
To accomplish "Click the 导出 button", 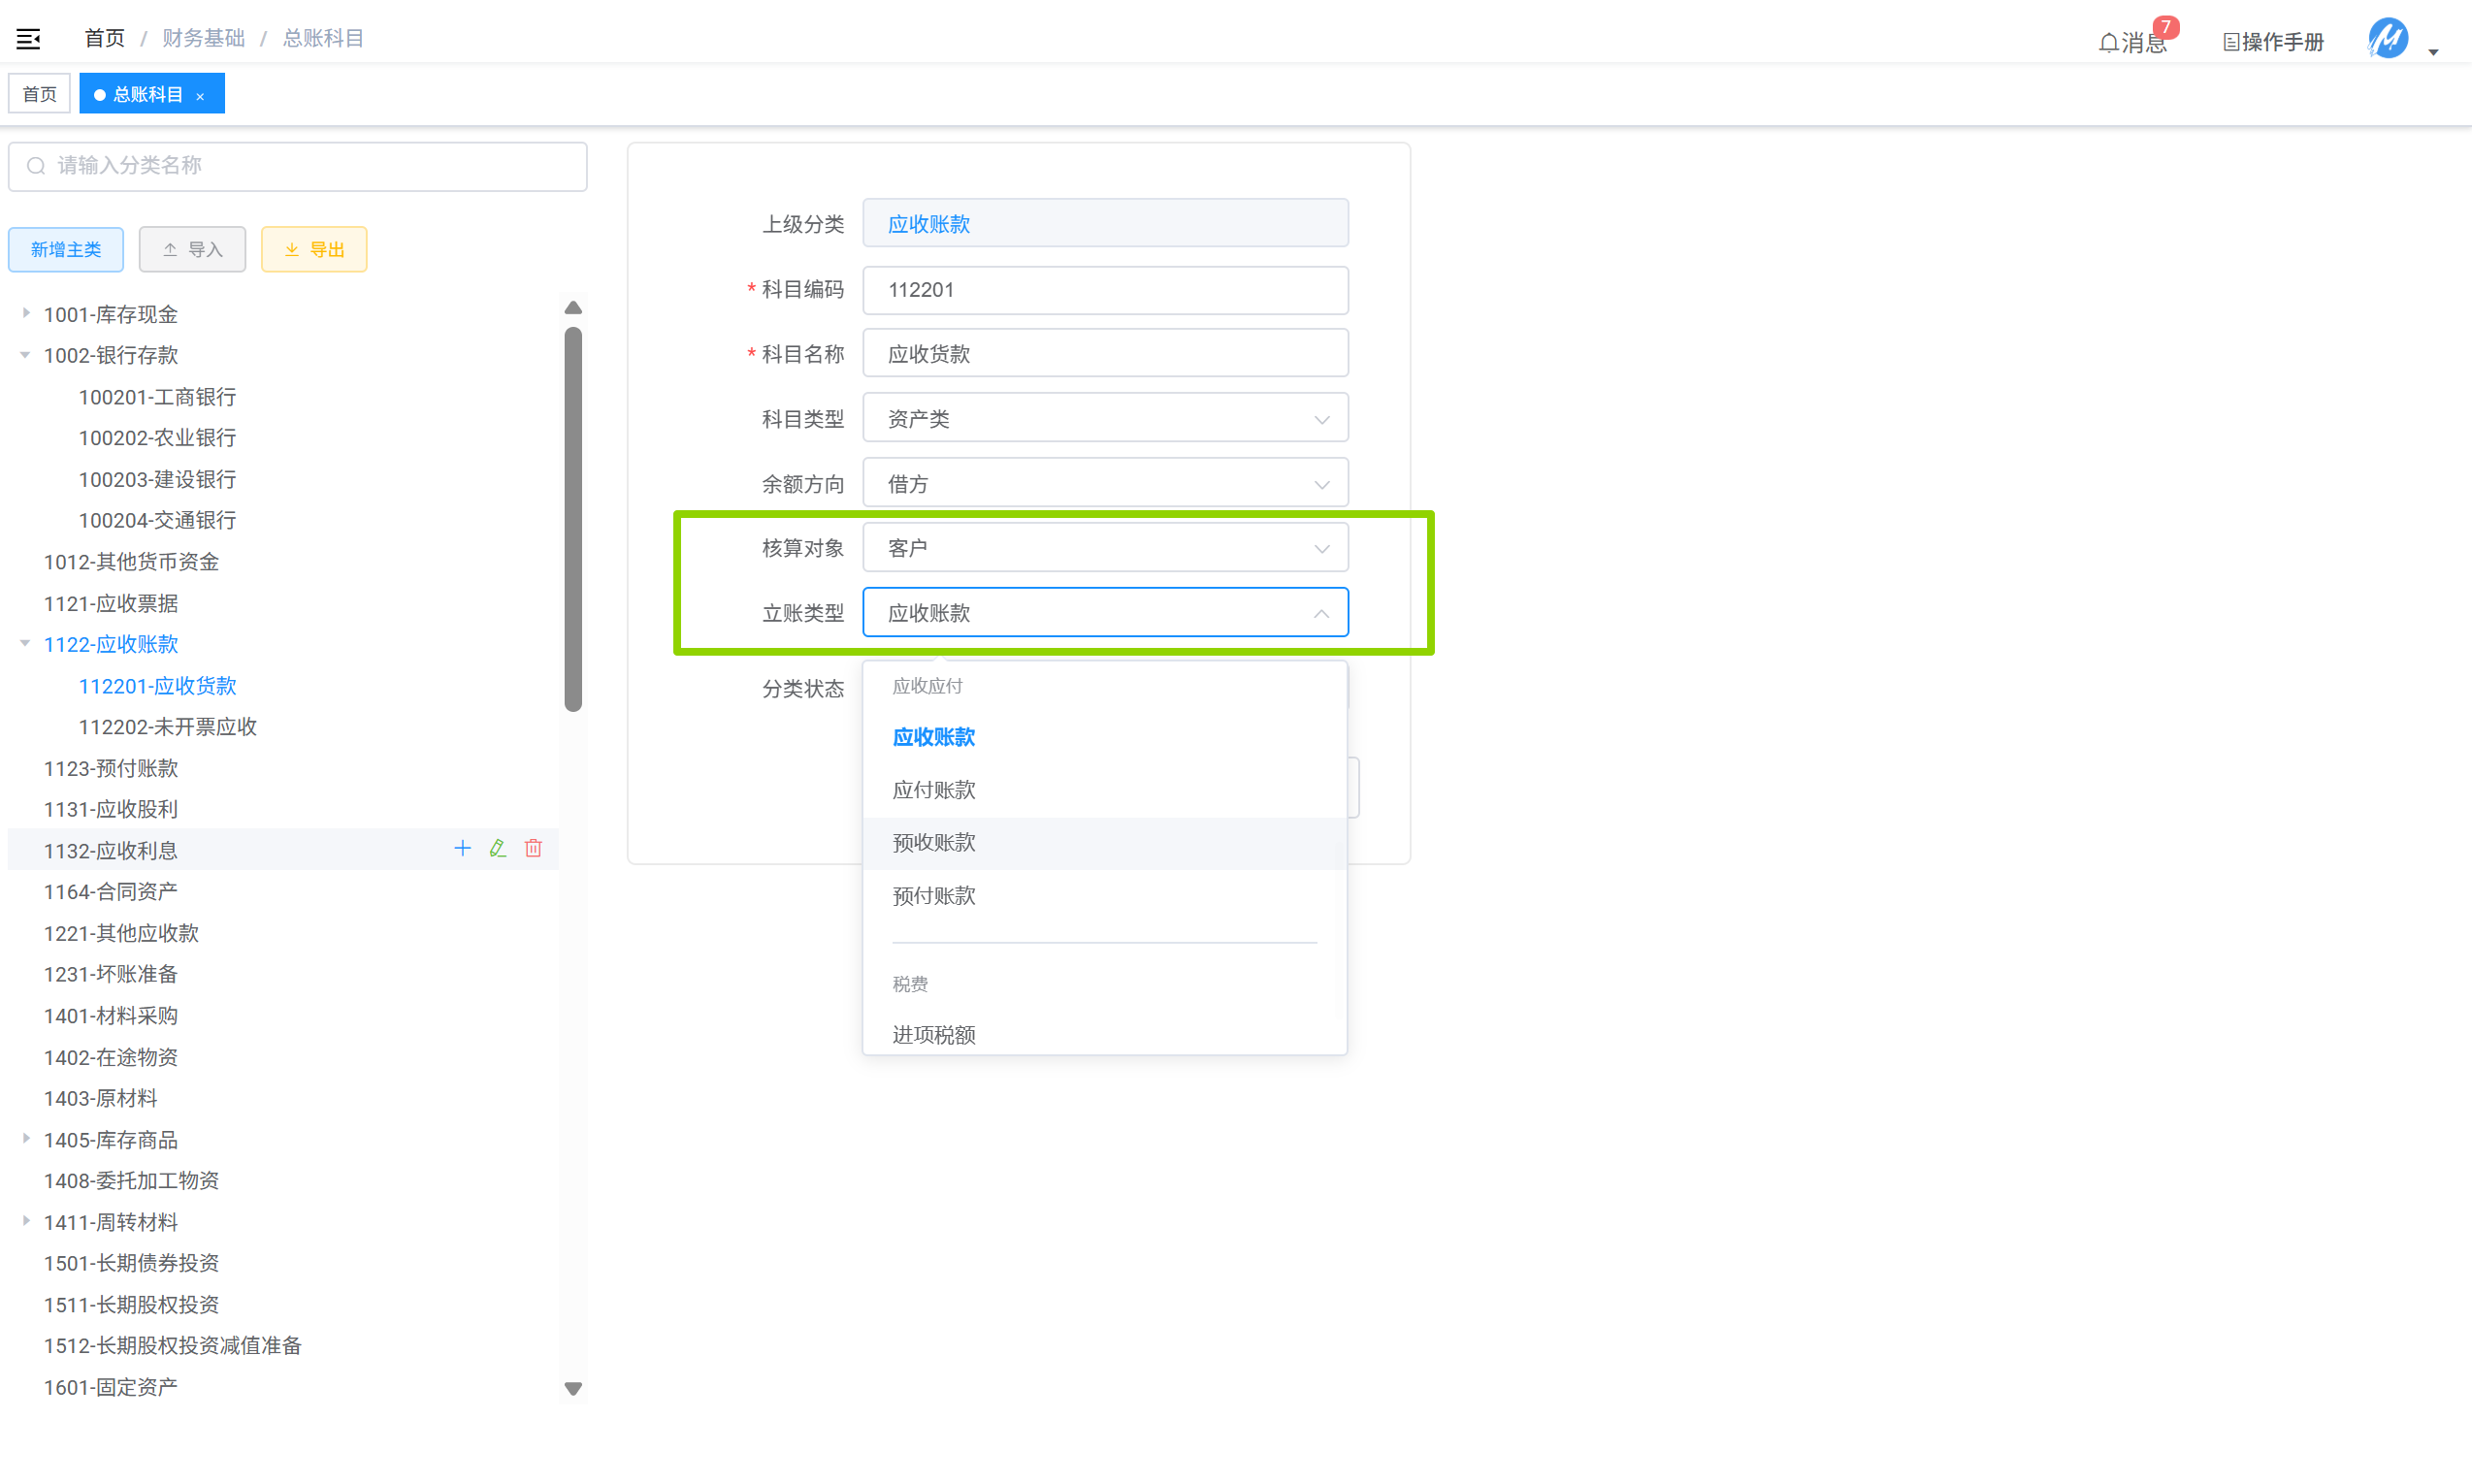I will click(x=314, y=249).
